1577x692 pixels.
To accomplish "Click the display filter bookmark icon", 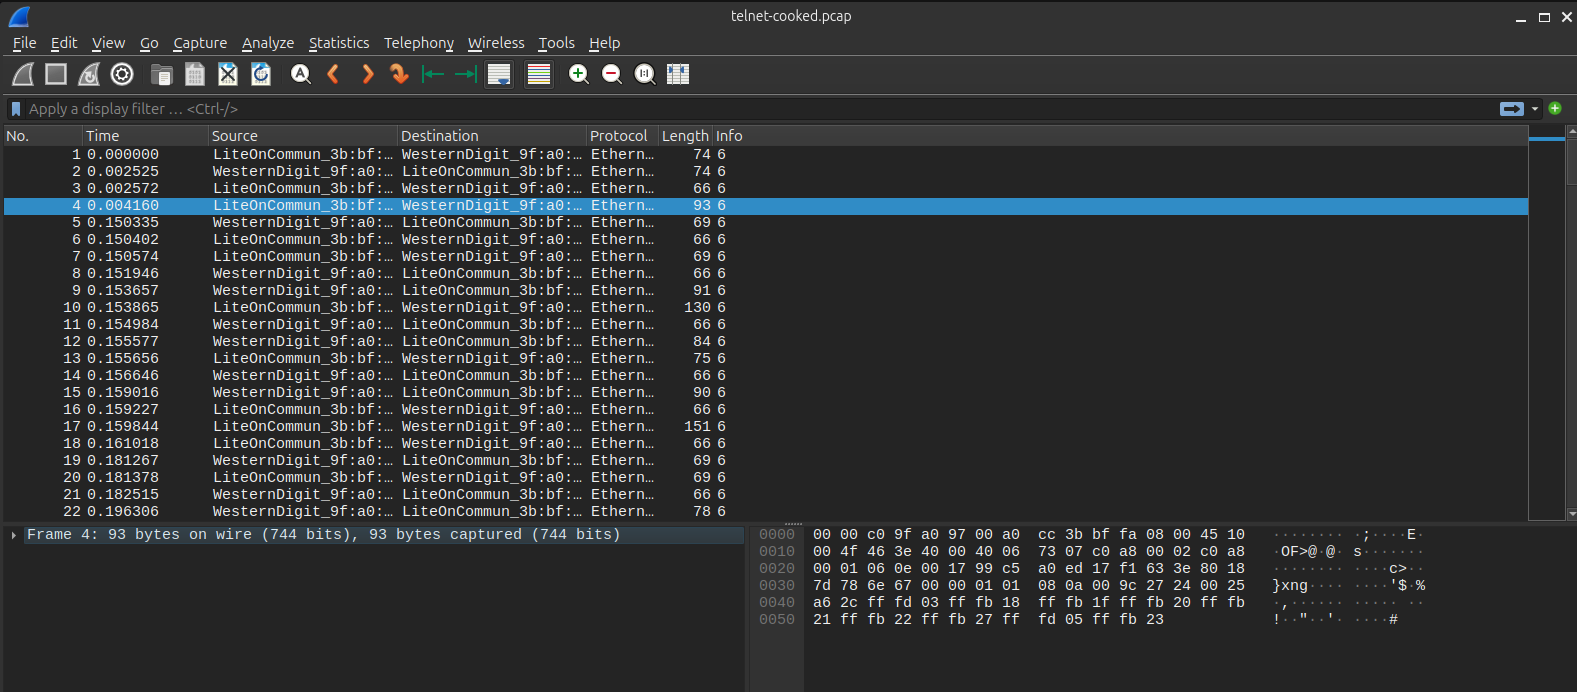I will coord(16,109).
